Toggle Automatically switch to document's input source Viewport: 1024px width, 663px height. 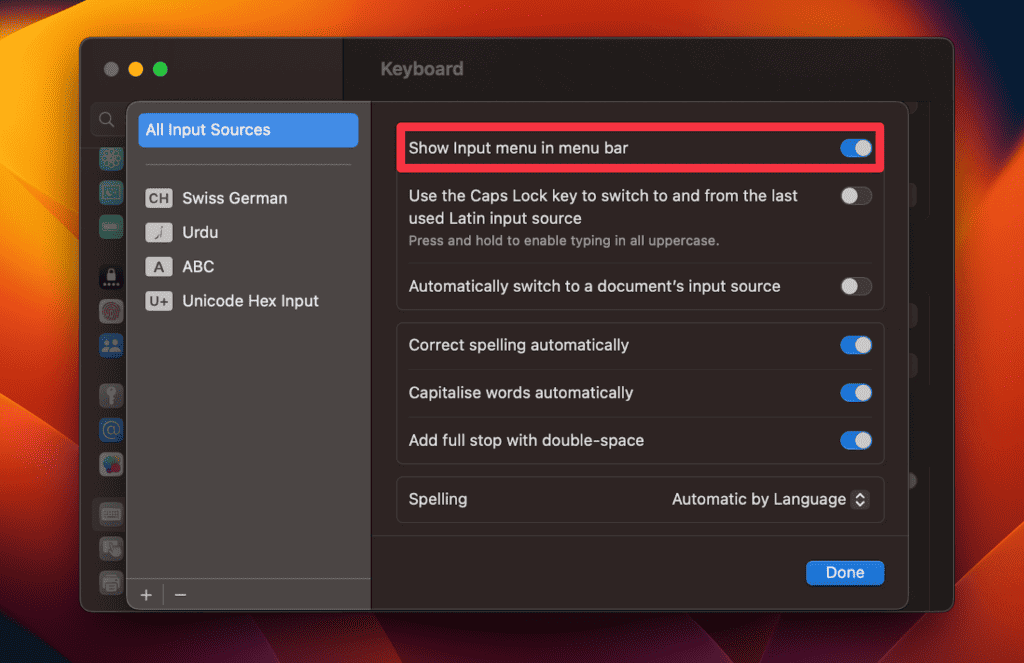856,286
